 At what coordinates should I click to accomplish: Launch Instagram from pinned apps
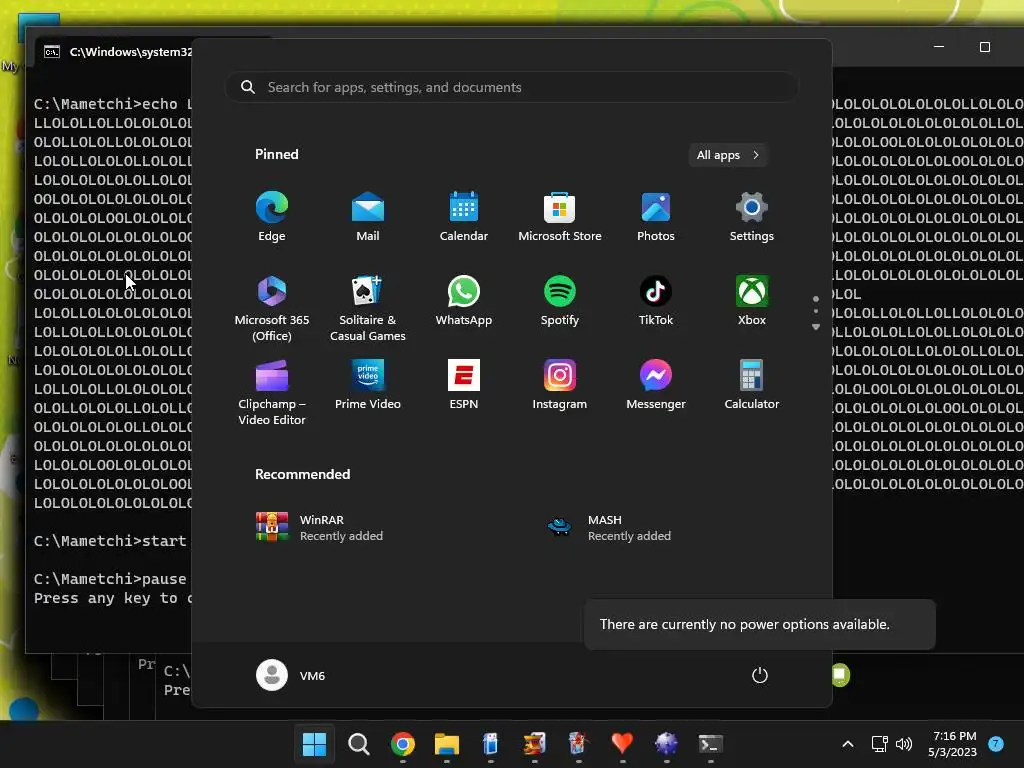(560, 385)
